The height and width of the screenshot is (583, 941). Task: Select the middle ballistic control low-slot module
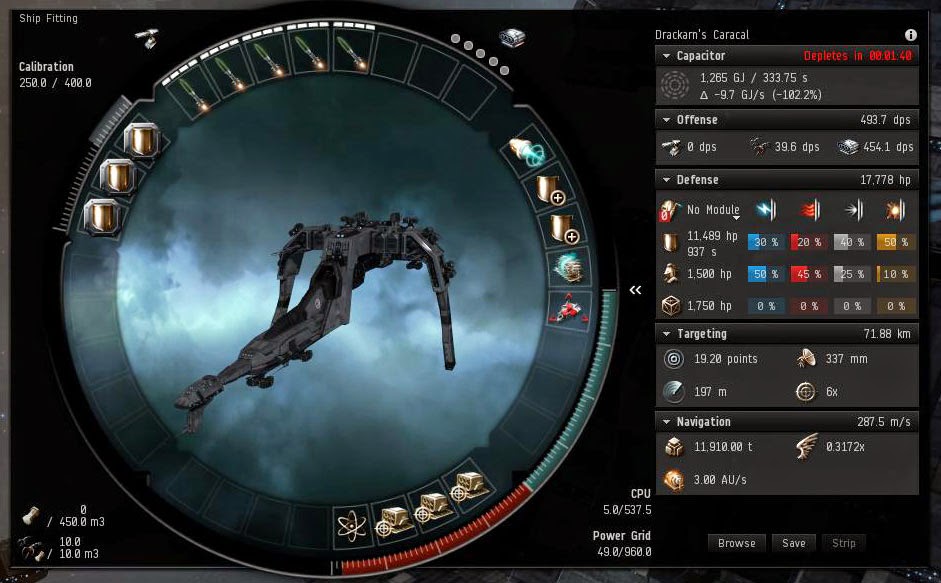[434, 506]
